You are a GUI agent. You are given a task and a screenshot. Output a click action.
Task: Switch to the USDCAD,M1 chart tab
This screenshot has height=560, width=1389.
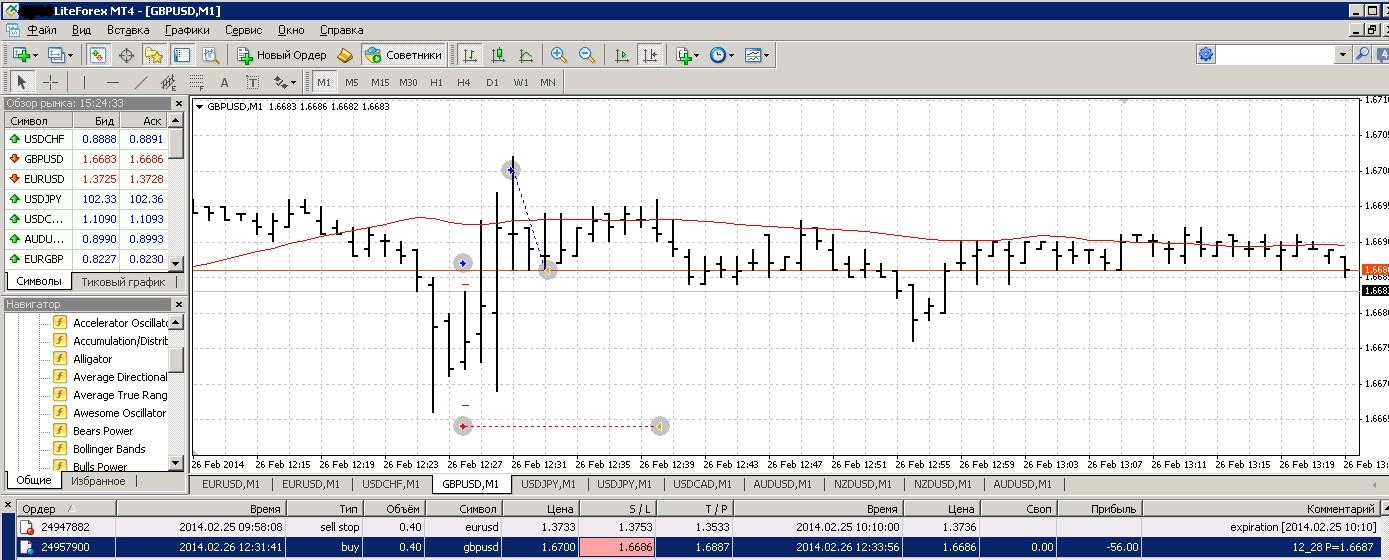[x=704, y=484]
